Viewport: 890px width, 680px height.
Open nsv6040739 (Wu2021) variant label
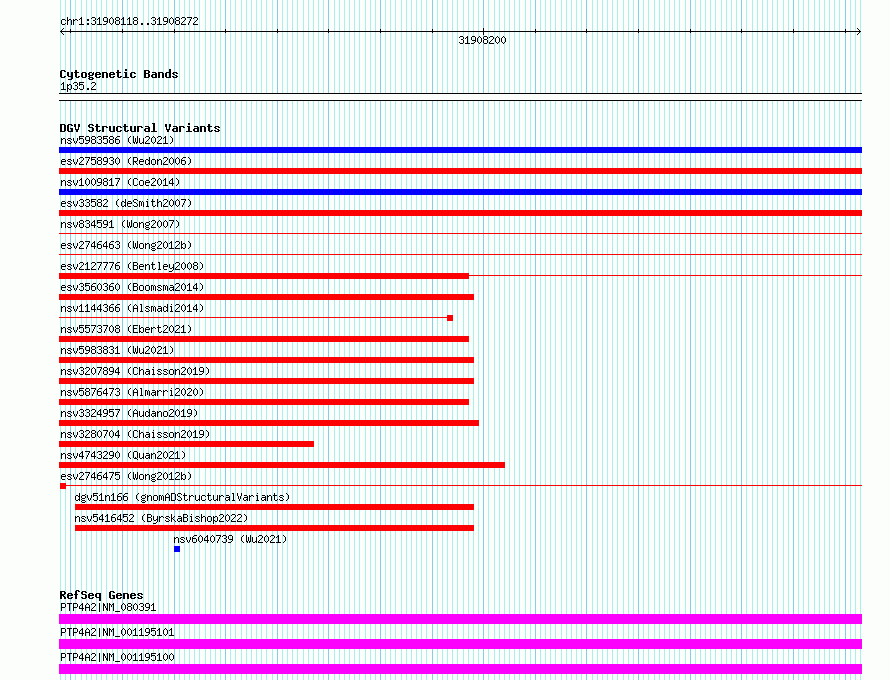[230, 539]
